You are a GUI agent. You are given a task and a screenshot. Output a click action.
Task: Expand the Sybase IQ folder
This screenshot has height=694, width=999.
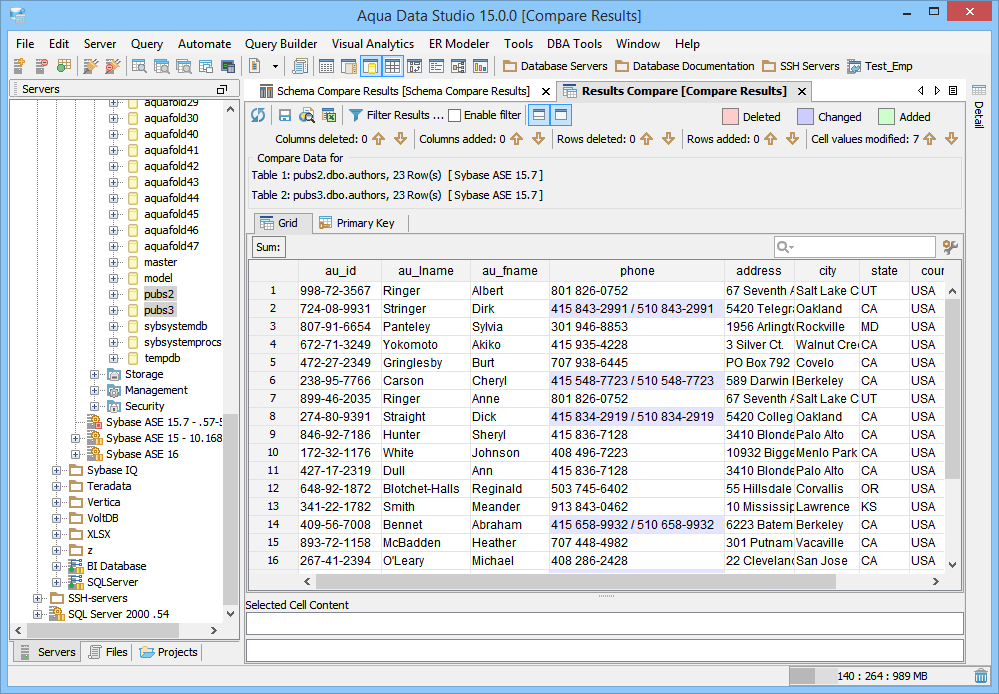(x=56, y=470)
